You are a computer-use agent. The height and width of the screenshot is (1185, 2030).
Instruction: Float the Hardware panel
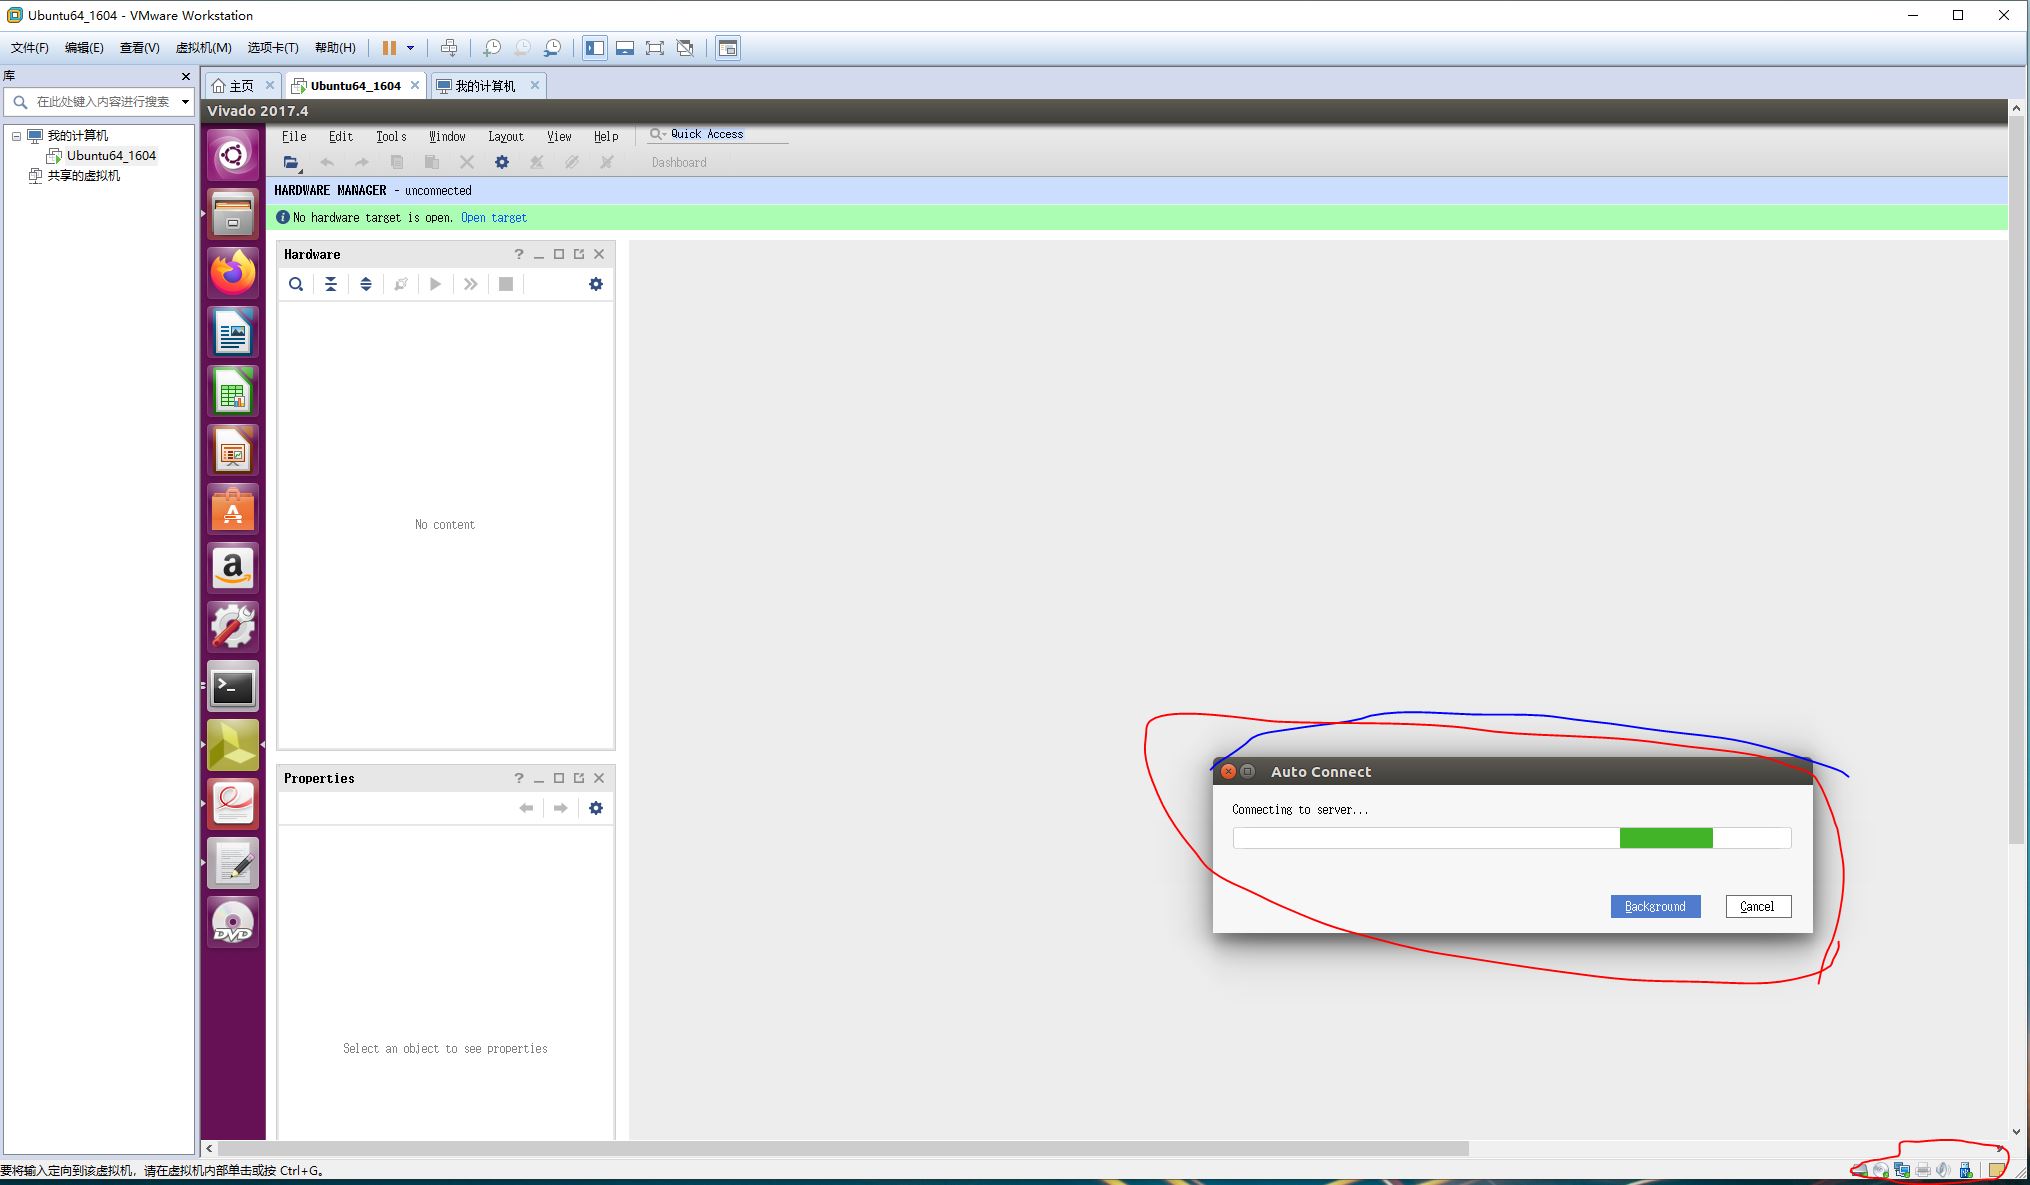point(579,255)
